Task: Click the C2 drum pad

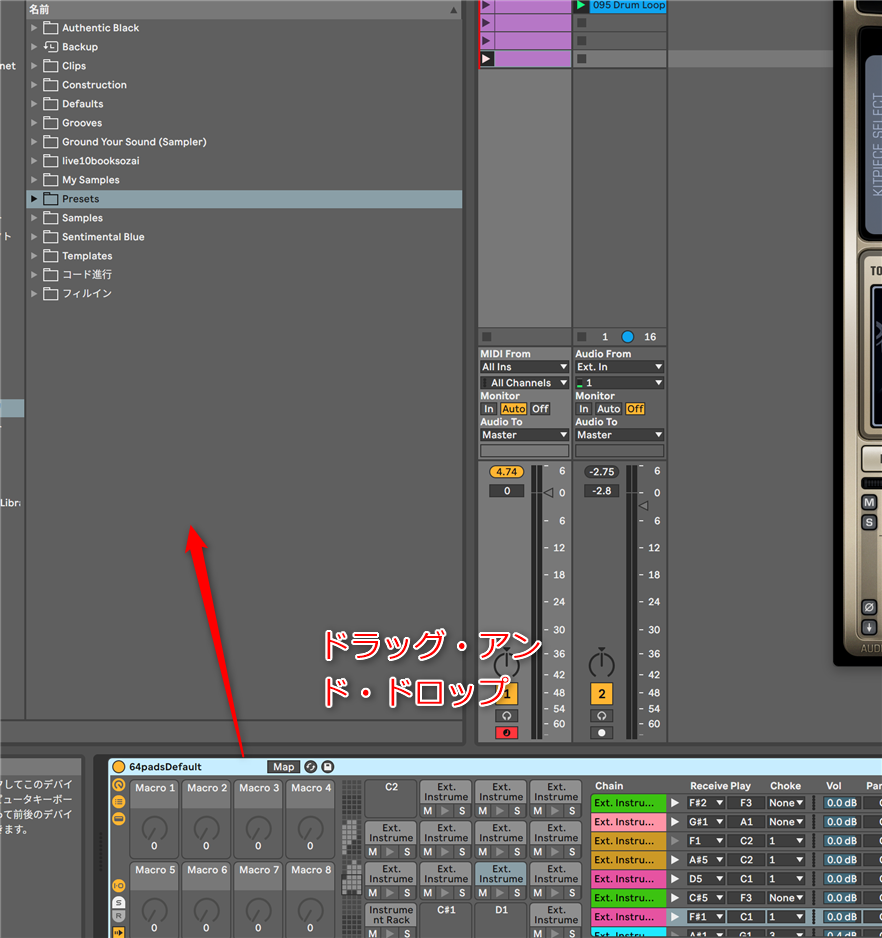Action: 391,798
